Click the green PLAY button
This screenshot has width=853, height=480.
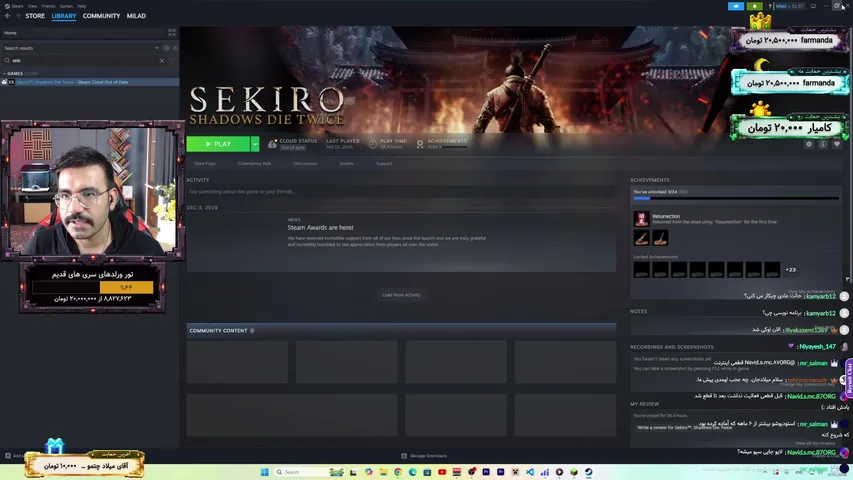(218, 144)
